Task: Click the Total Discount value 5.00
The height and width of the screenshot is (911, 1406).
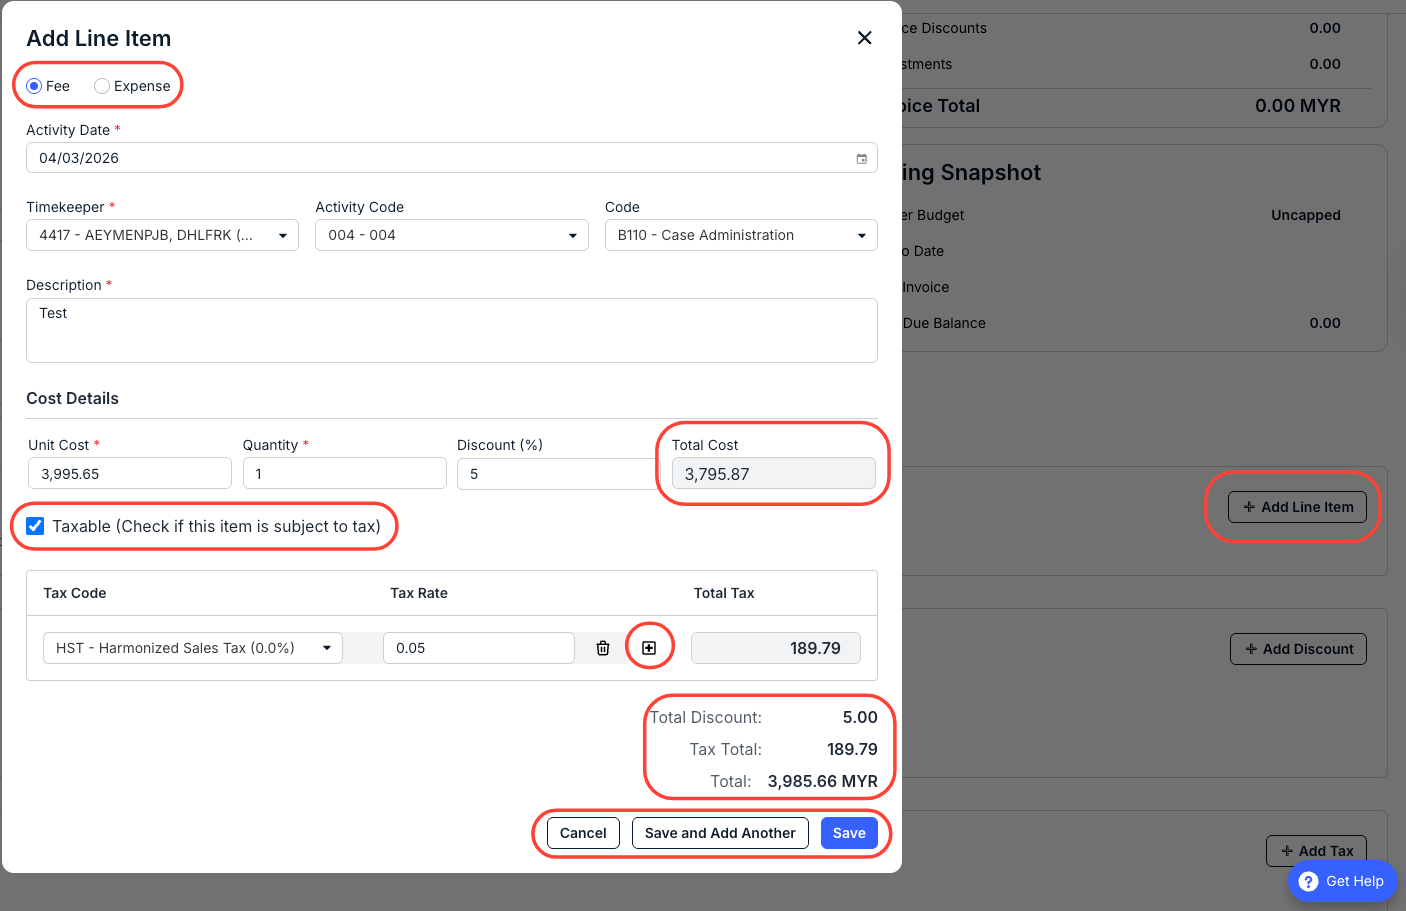Action: 860,717
